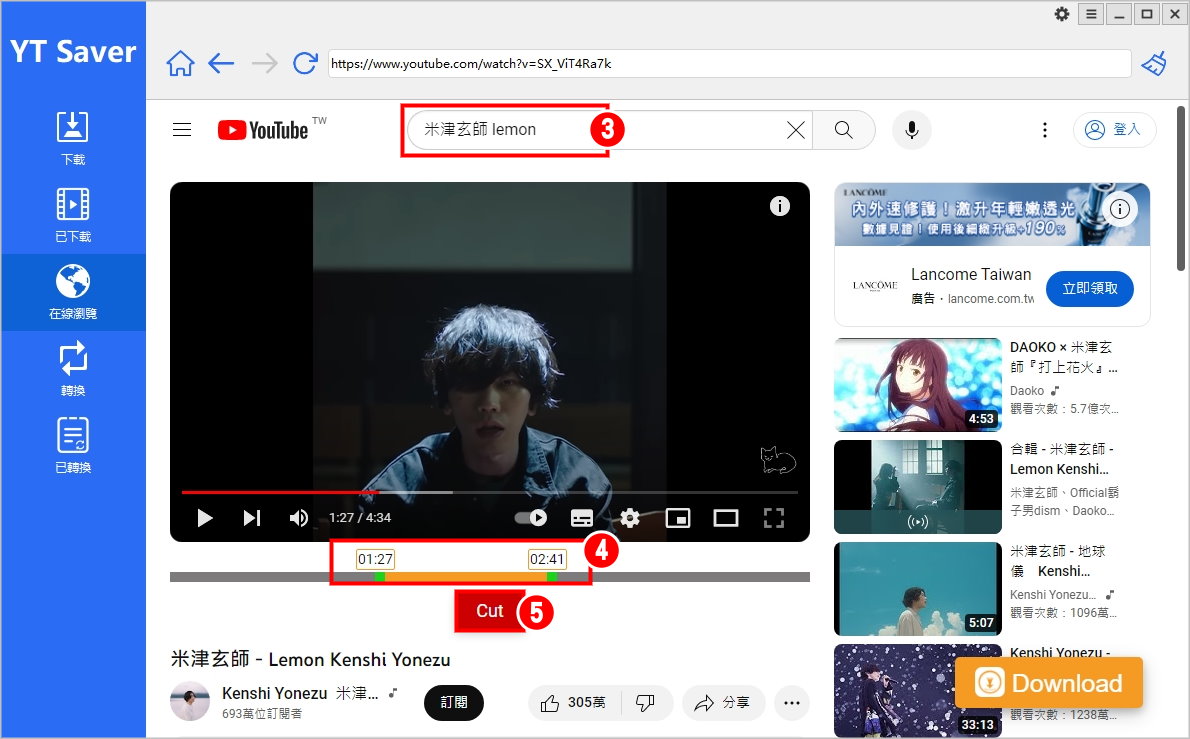The width and height of the screenshot is (1190, 739).
Task: Seek on the video progress bar
Action: [x=490, y=492]
